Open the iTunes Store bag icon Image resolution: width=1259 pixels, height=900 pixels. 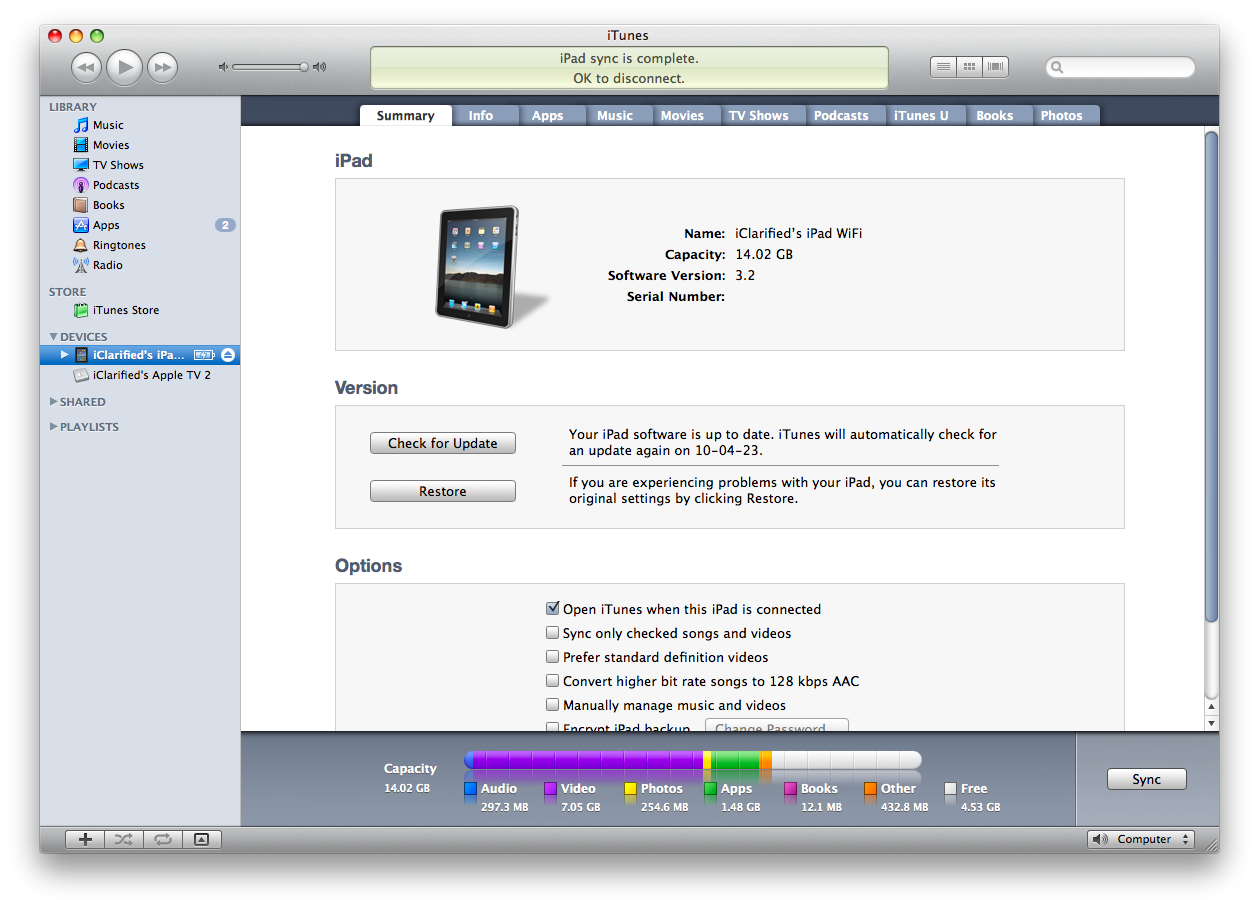click(81, 310)
